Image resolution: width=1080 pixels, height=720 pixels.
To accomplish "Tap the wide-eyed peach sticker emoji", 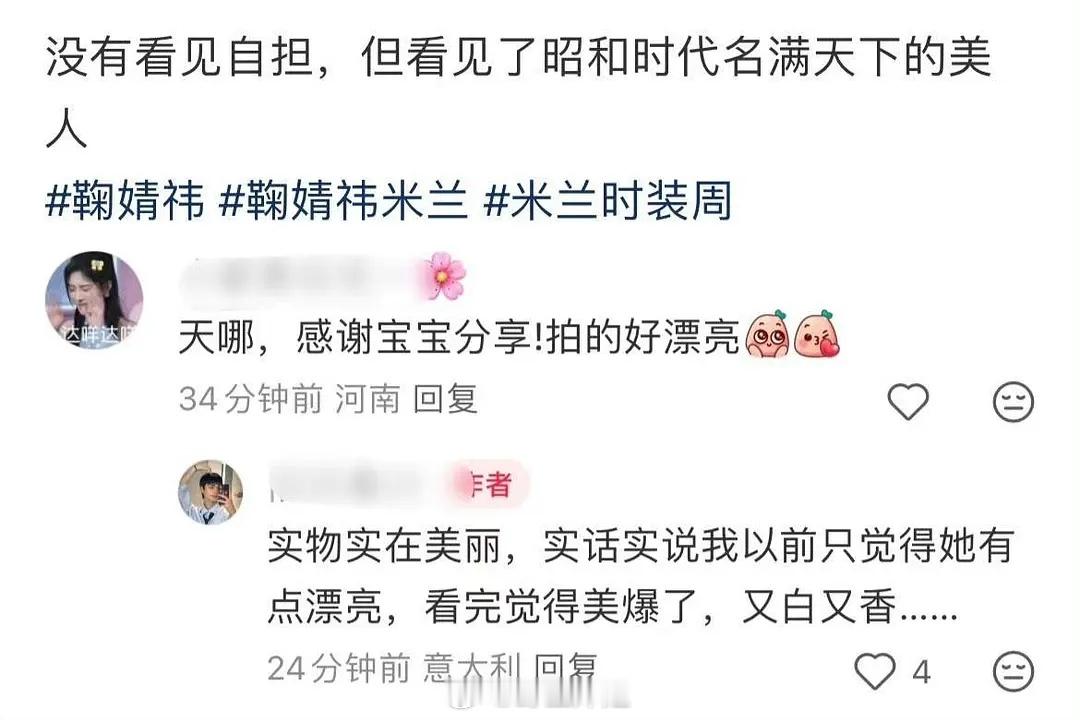I will point(768,335).
